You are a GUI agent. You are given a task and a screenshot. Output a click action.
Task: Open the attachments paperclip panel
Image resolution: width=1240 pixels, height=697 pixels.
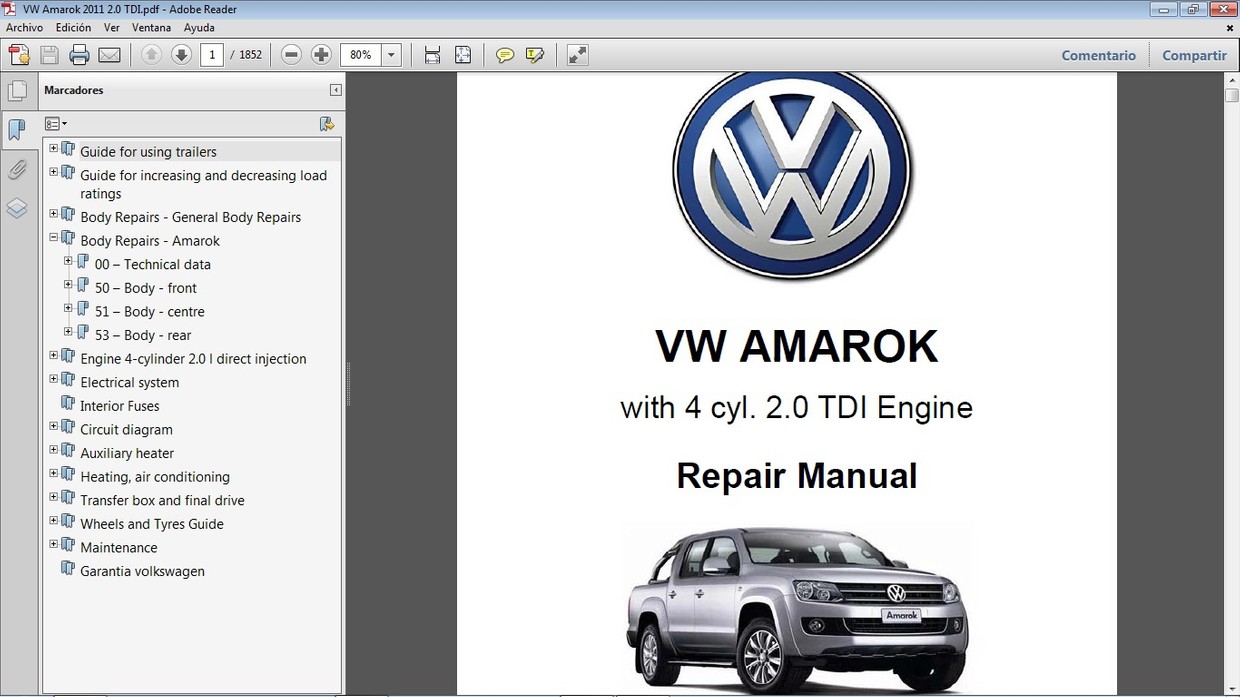coord(17,169)
